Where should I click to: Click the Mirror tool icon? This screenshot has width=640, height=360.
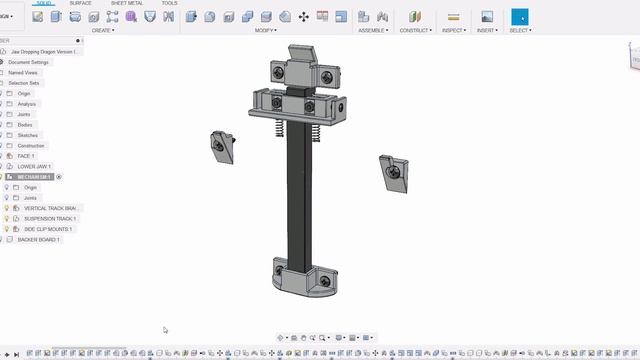pyautogui.click(x=169, y=17)
